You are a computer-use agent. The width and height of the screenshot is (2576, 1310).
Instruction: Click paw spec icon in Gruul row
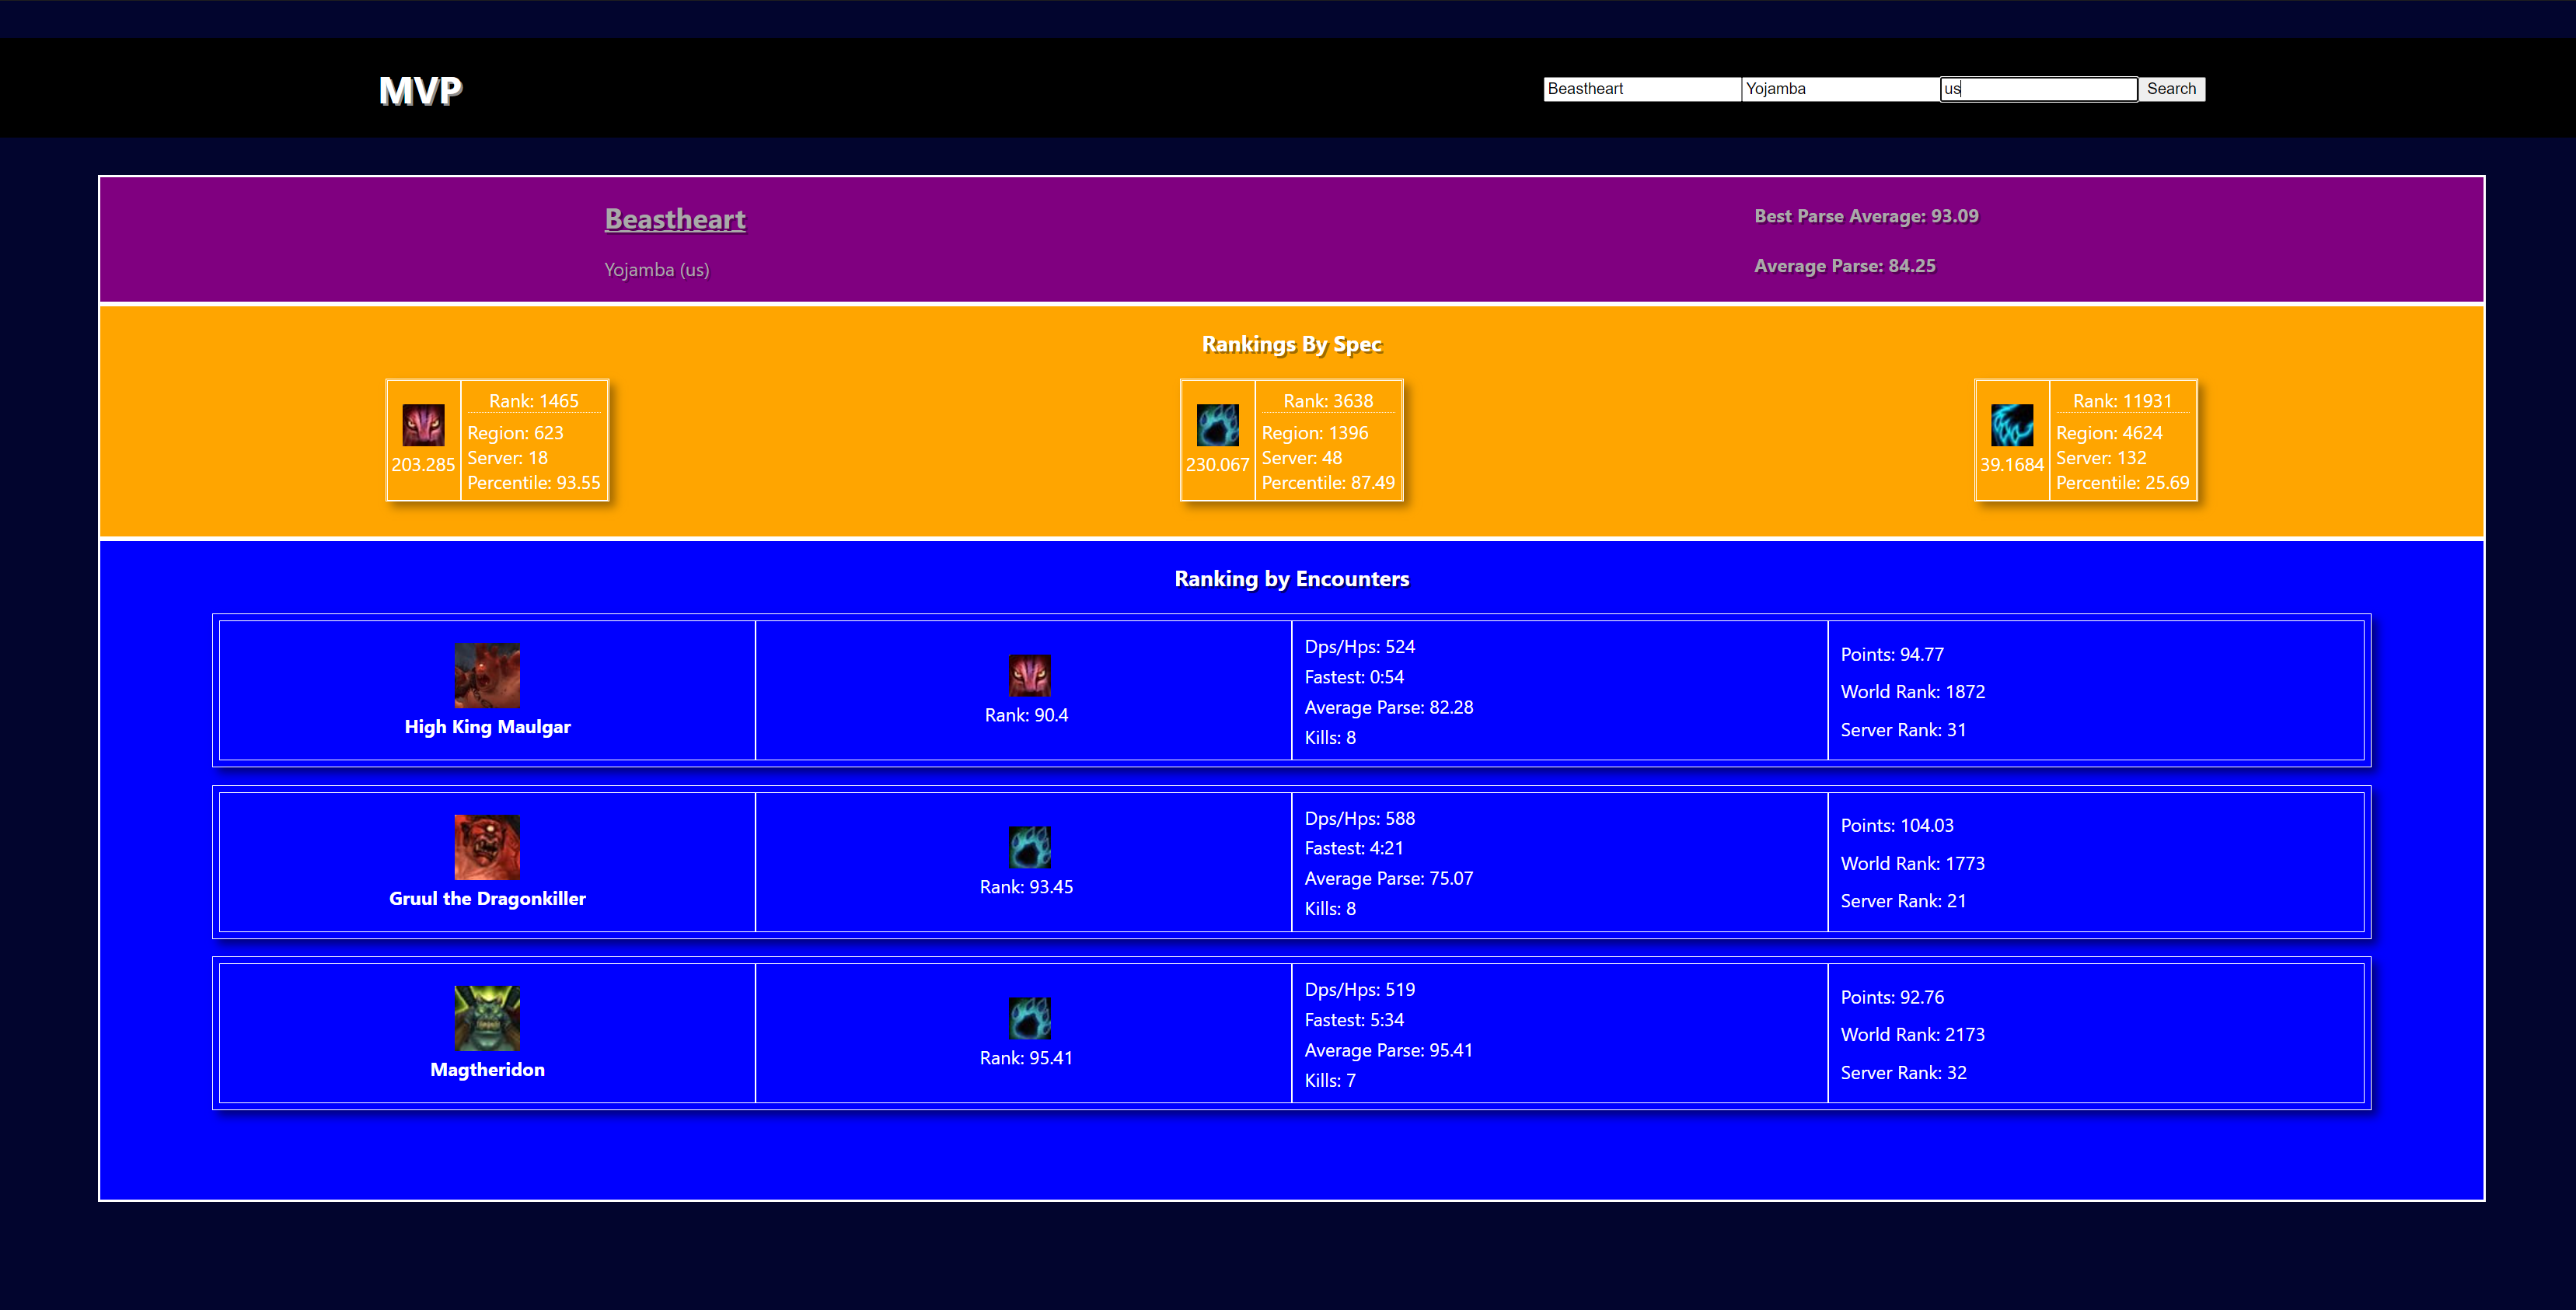(x=1029, y=847)
